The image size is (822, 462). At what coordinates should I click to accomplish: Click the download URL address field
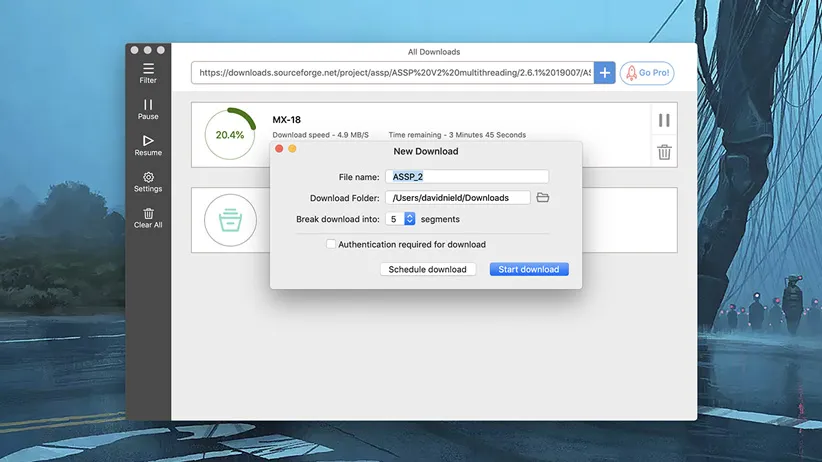(x=393, y=73)
